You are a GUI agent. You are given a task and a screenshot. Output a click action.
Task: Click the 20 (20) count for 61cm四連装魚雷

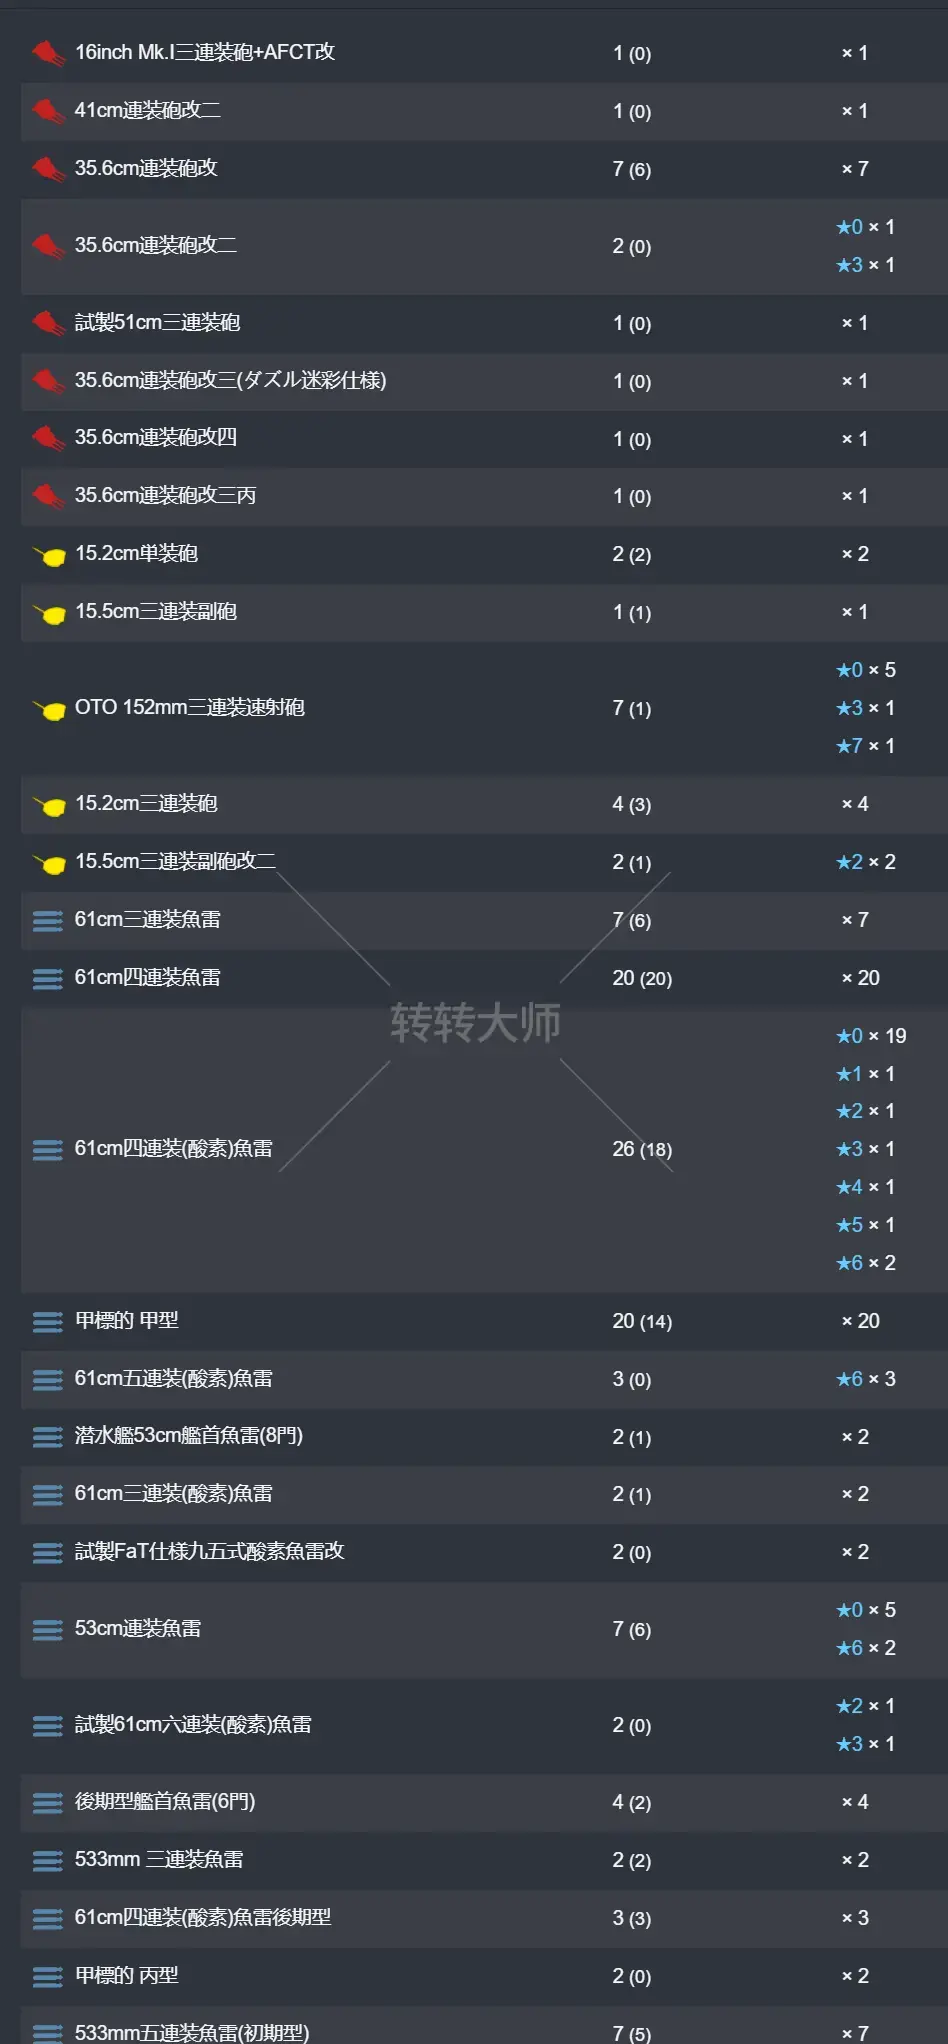tap(642, 978)
